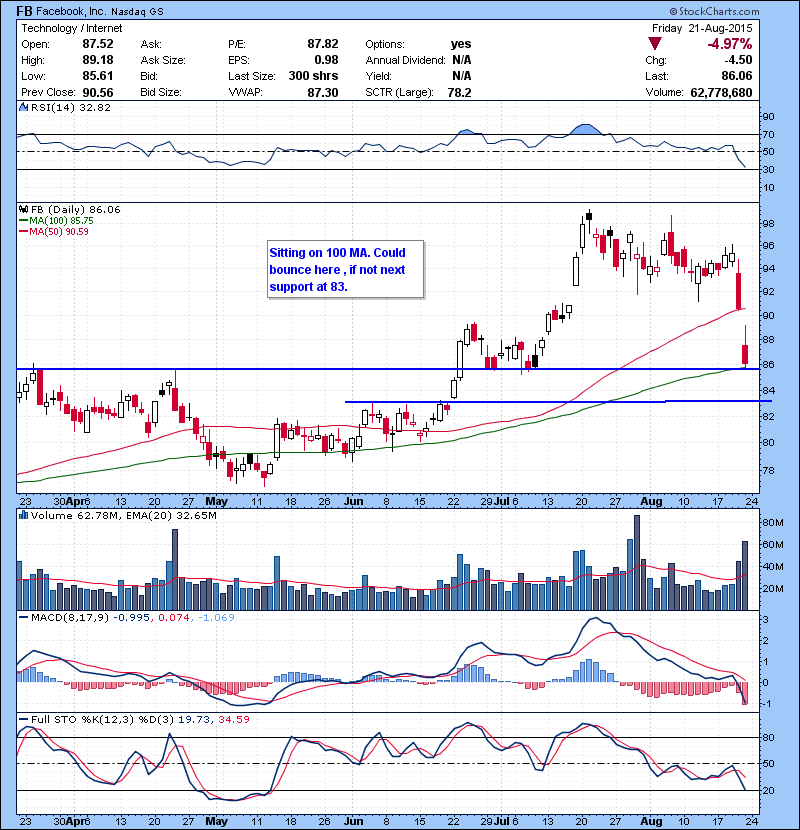Click the Last Size value 300 shrs
800x830 pixels.
(313, 76)
